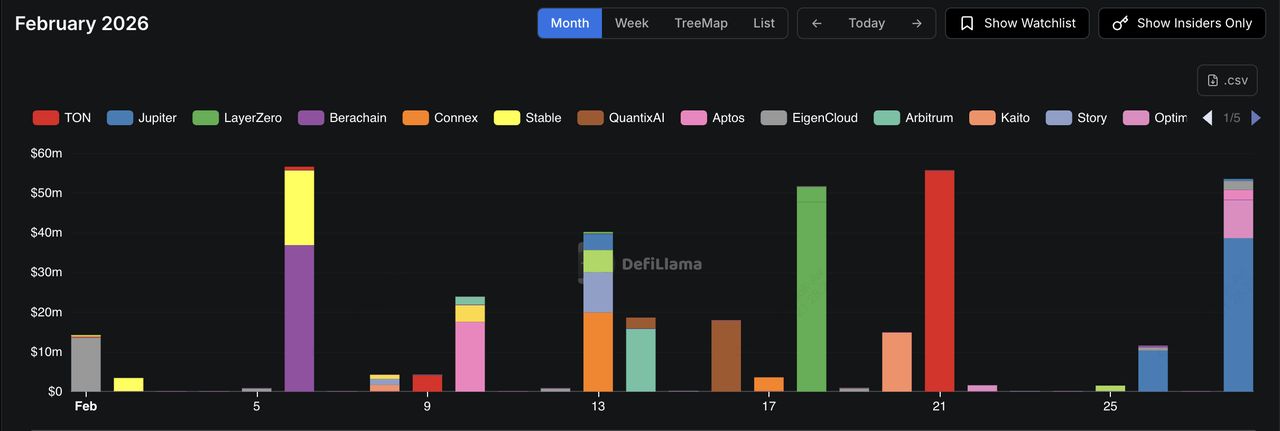
Task: Click the yellow Stable segment on Feb 6
Action: coord(299,208)
